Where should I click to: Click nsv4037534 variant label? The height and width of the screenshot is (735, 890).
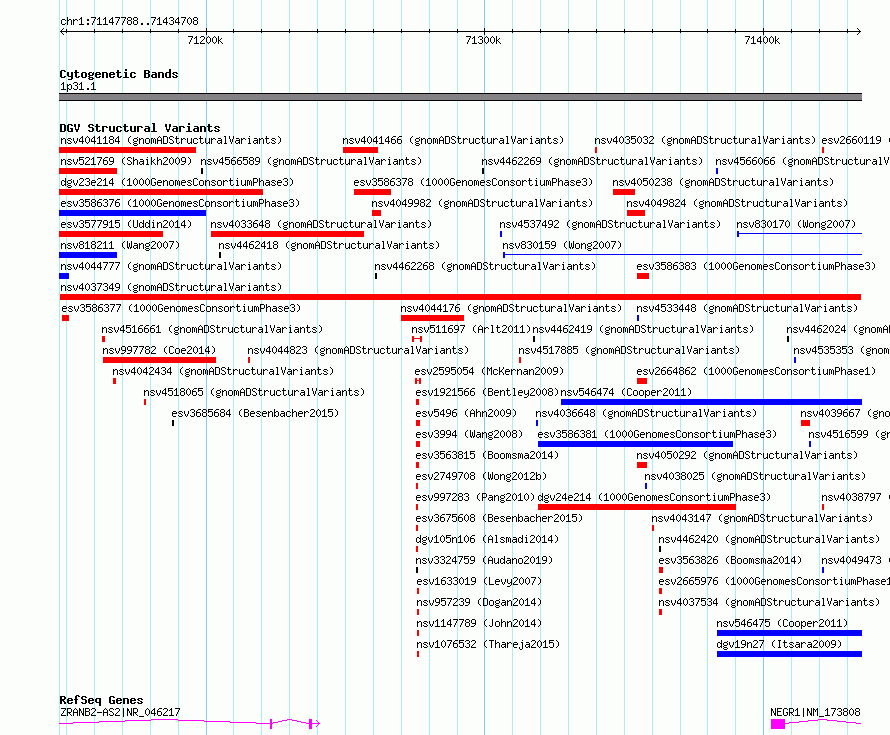769,602
